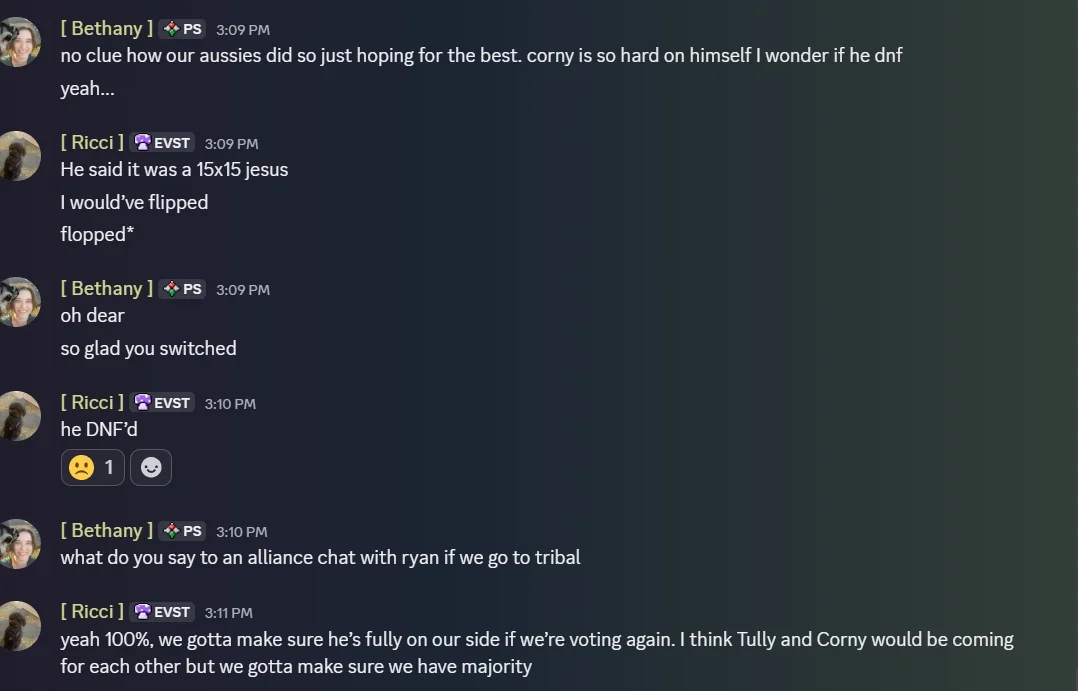Click the PS server tag on Bethany's first message

tap(182, 29)
